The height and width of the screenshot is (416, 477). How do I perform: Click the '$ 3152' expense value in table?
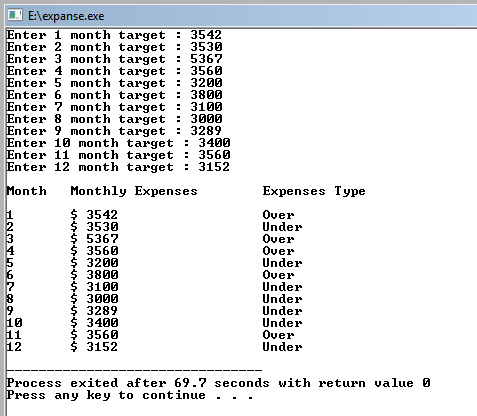click(x=94, y=347)
